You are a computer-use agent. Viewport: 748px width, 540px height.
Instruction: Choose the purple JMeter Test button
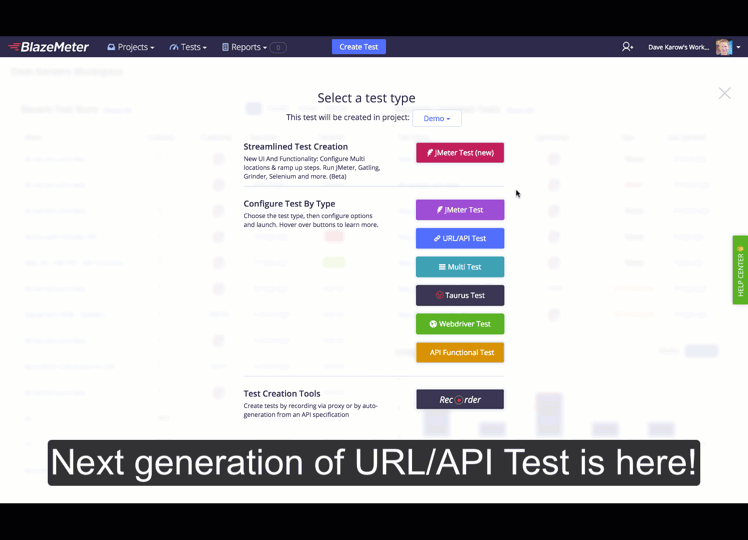460,210
